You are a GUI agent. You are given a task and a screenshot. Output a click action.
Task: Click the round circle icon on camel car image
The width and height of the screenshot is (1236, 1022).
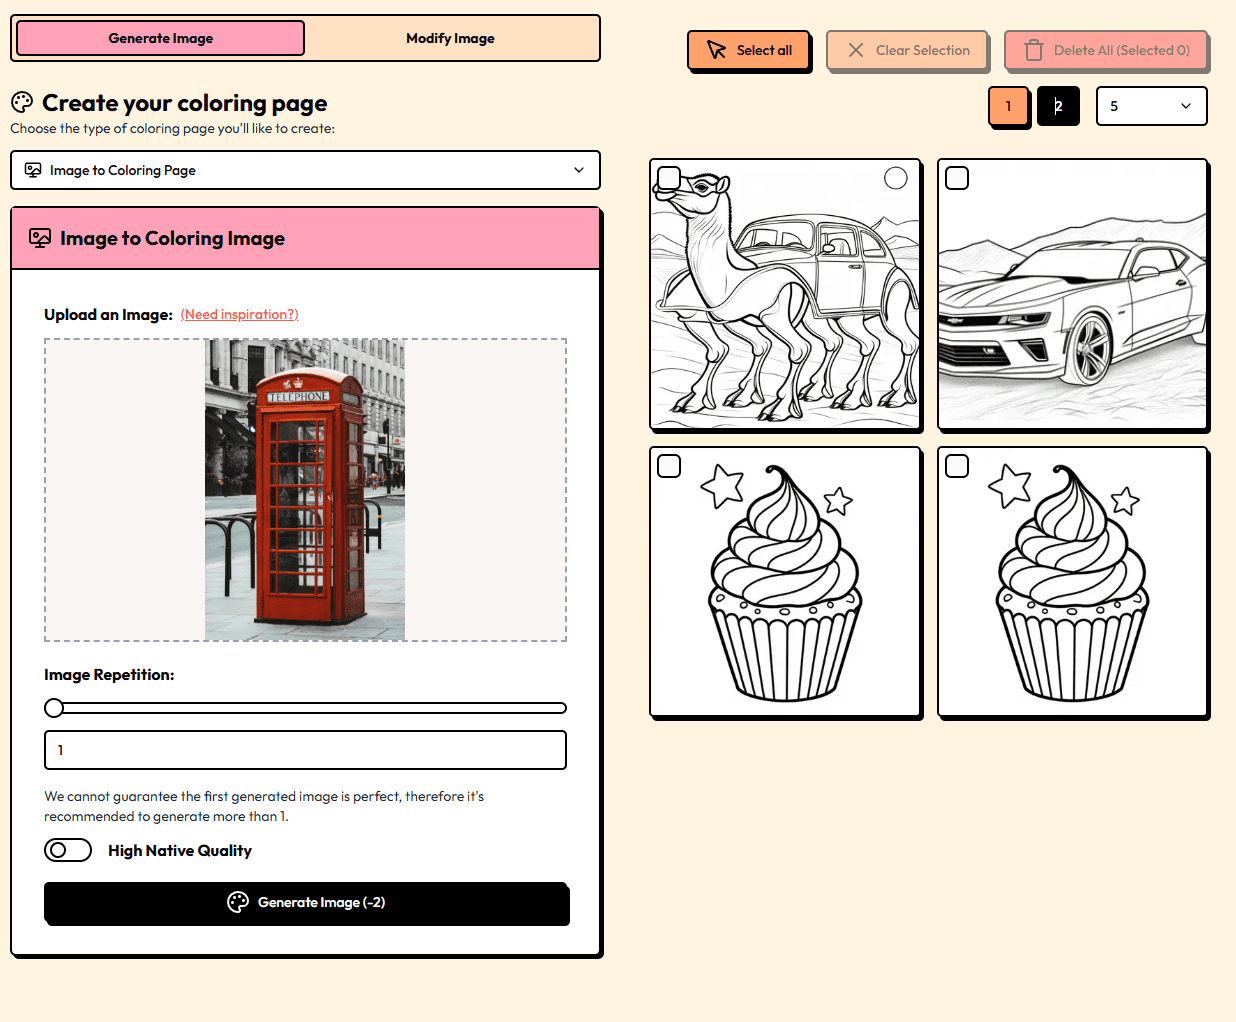pyautogui.click(x=896, y=178)
